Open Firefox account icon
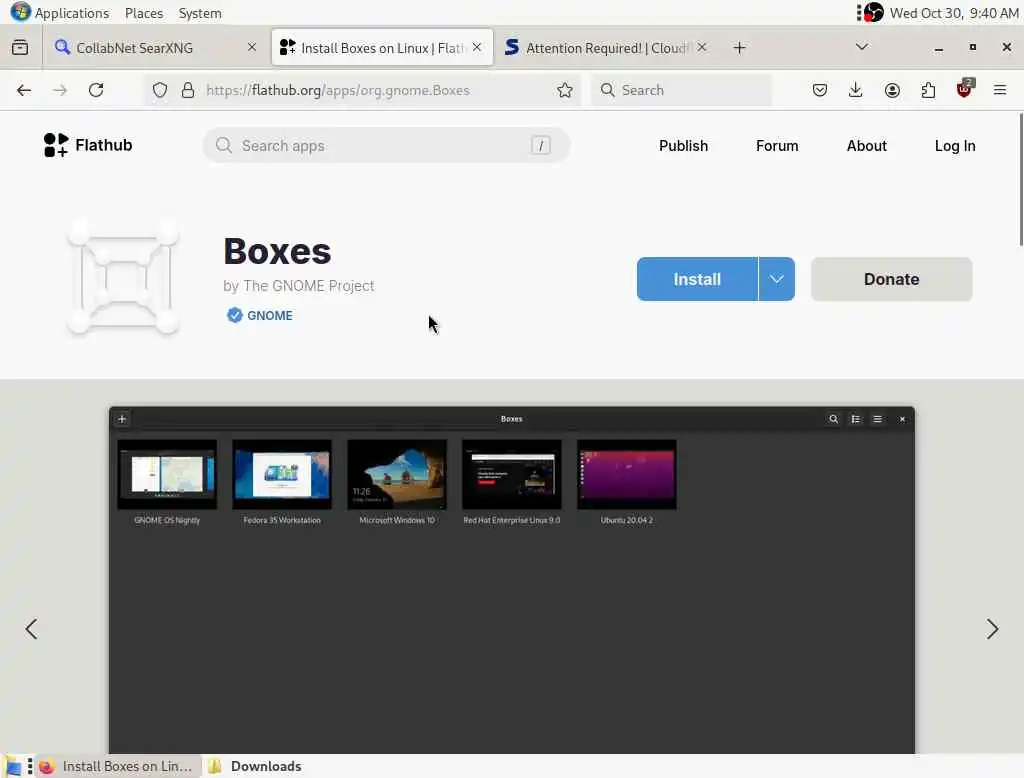 (x=892, y=90)
